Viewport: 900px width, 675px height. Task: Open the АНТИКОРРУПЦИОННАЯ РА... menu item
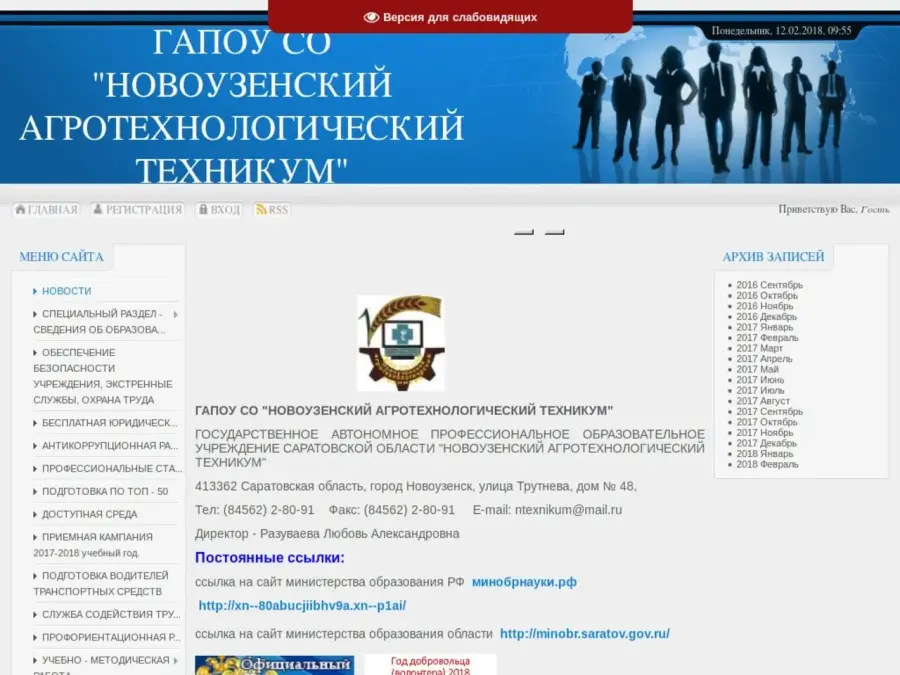(x=110, y=445)
